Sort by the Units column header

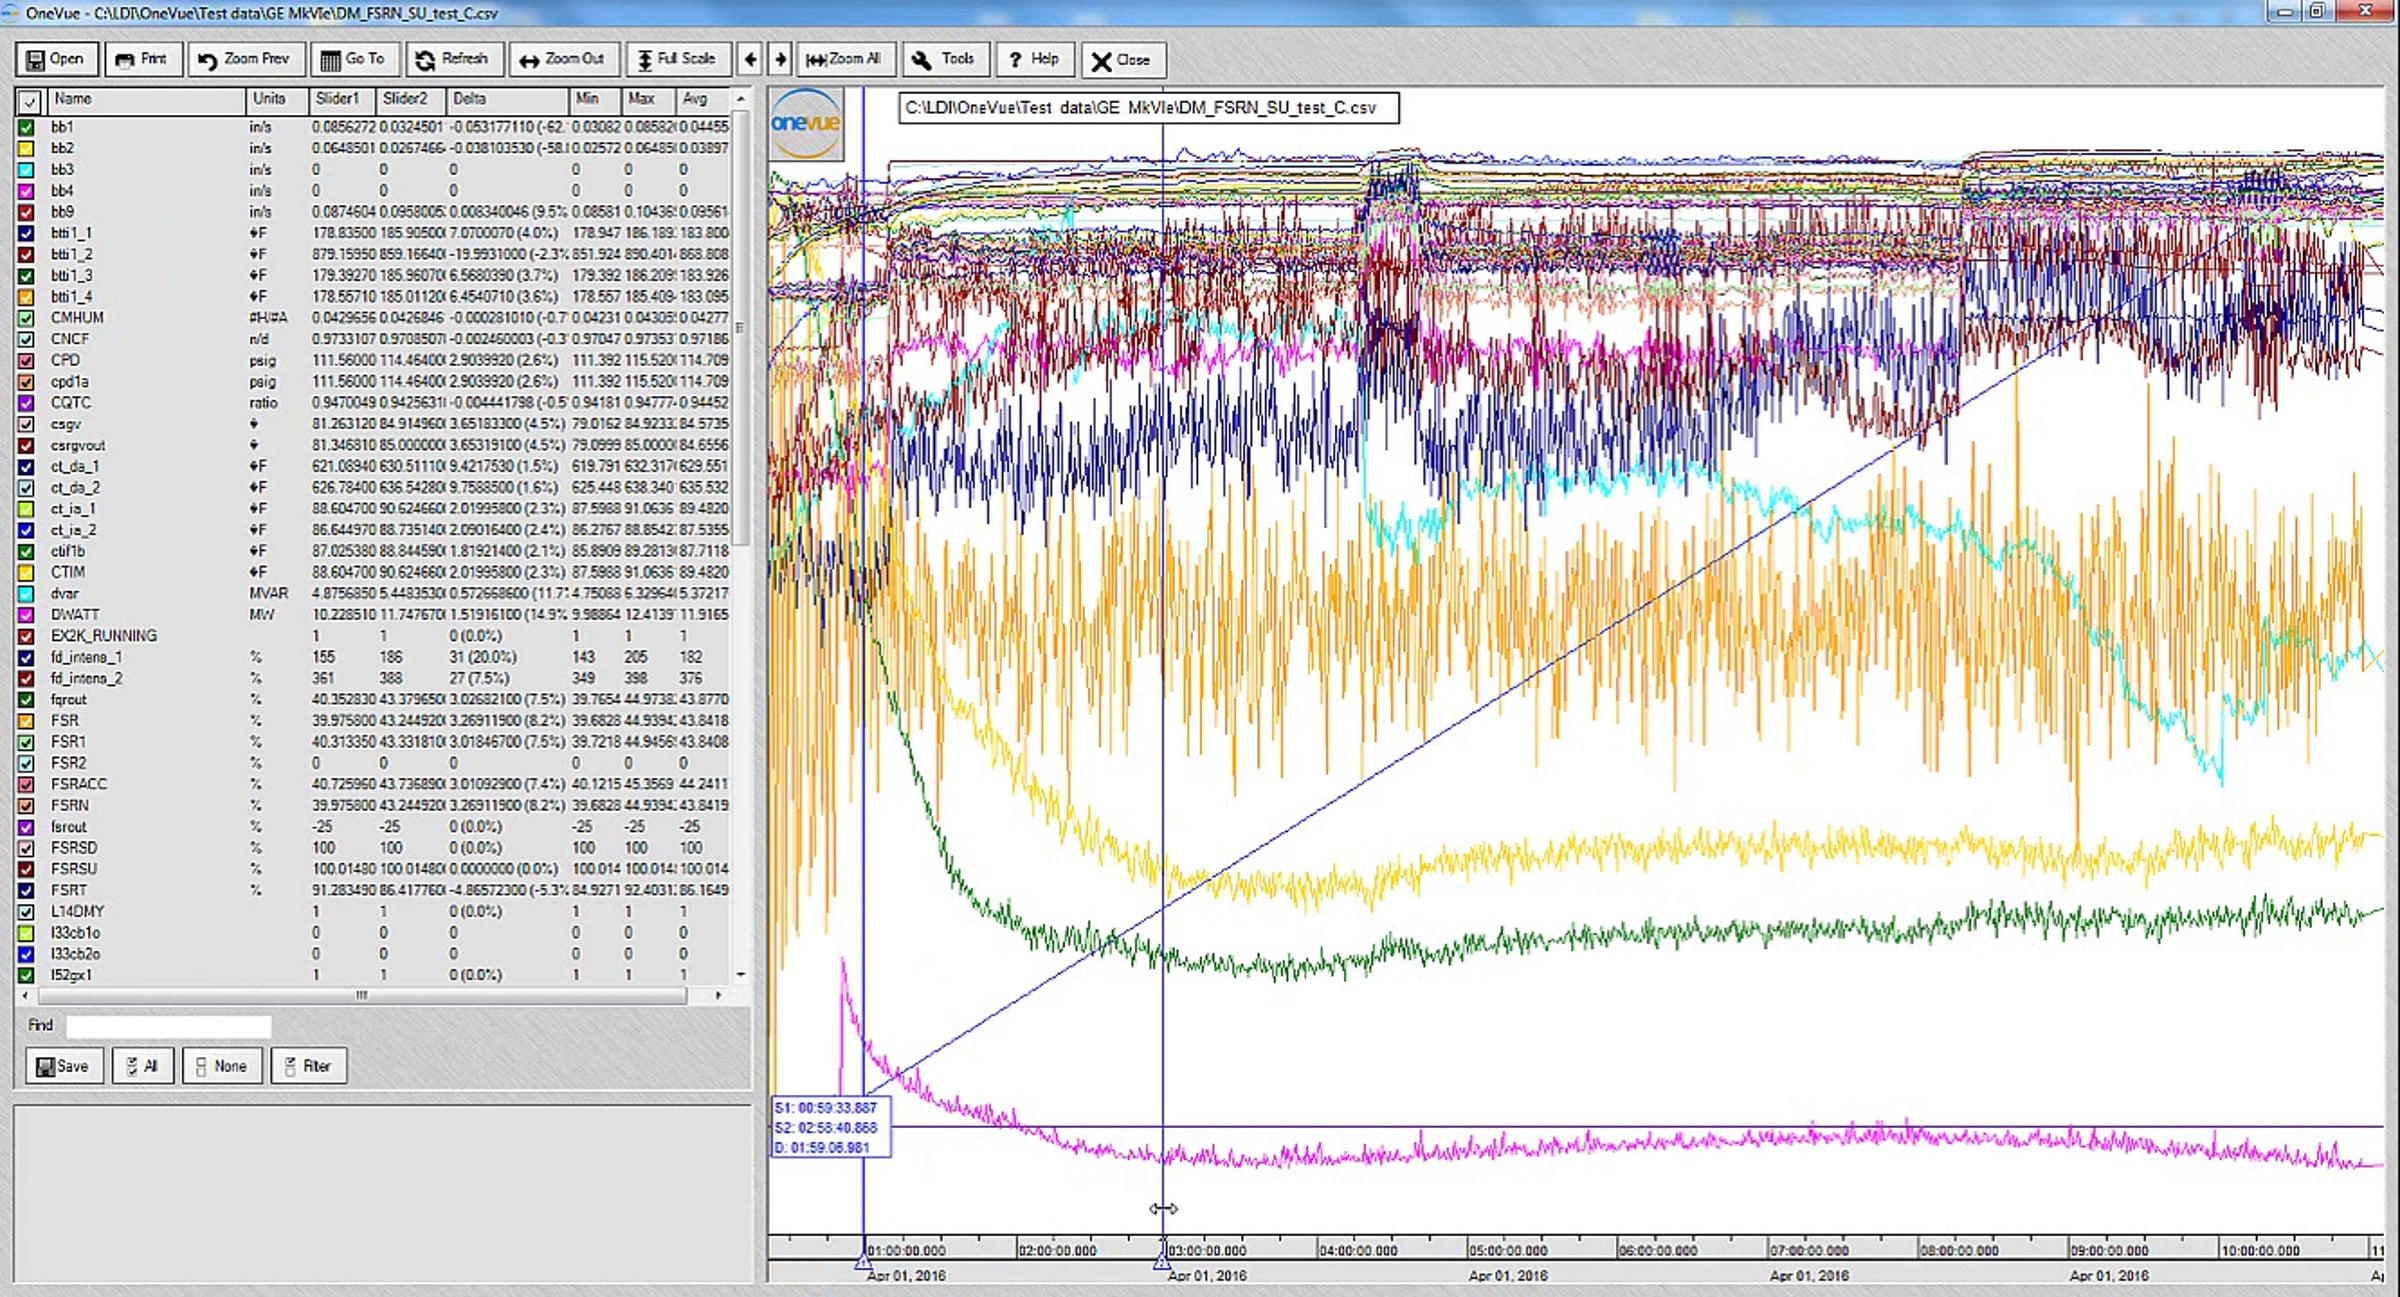276,100
